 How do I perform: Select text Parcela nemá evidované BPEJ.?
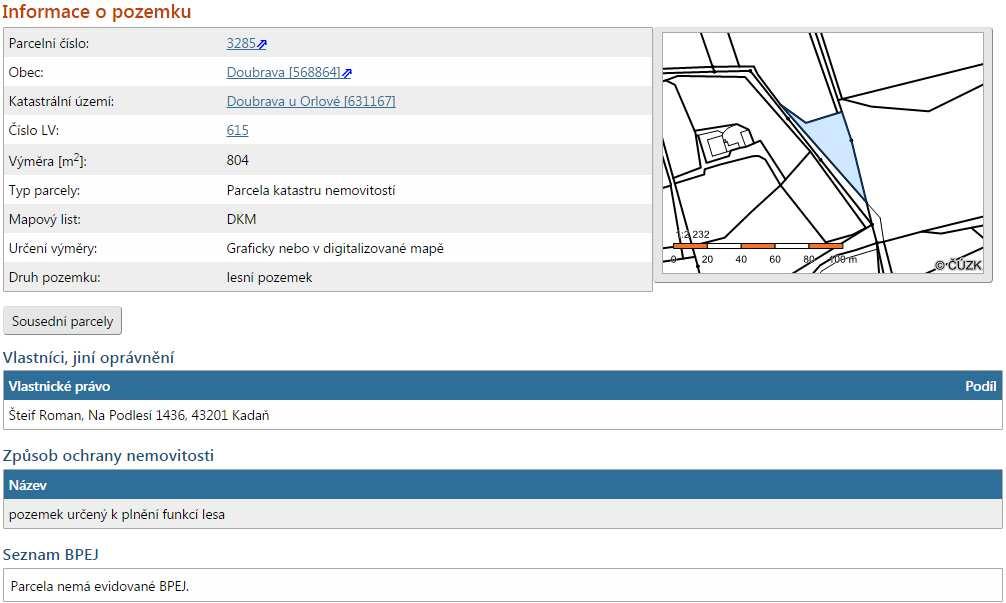[x=99, y=586]
